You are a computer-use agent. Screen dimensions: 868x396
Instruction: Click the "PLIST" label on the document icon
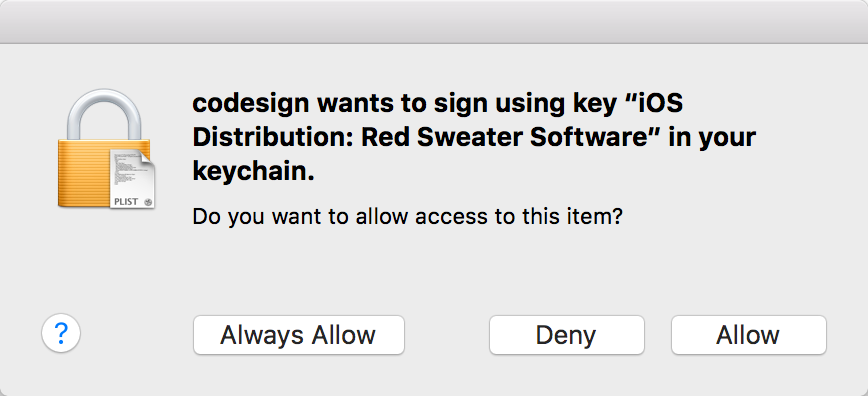(126, 202)
